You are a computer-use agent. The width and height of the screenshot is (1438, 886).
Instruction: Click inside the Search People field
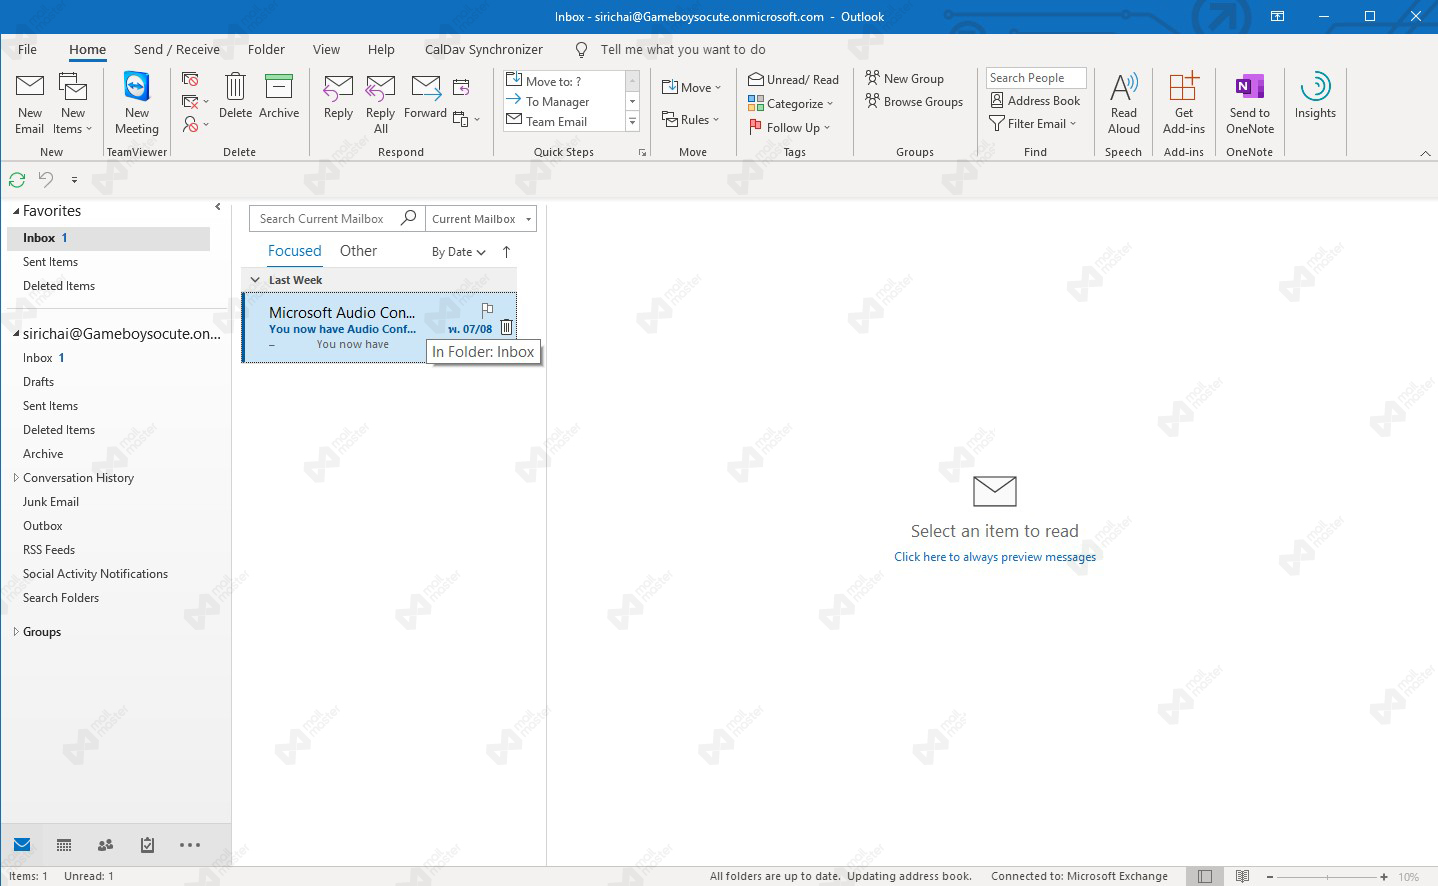click(1035, 78)
